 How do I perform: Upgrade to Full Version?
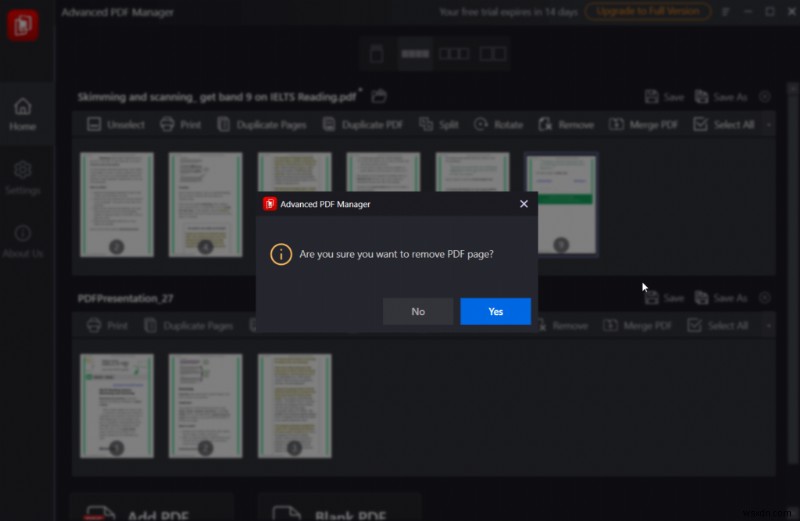(647, 11)
